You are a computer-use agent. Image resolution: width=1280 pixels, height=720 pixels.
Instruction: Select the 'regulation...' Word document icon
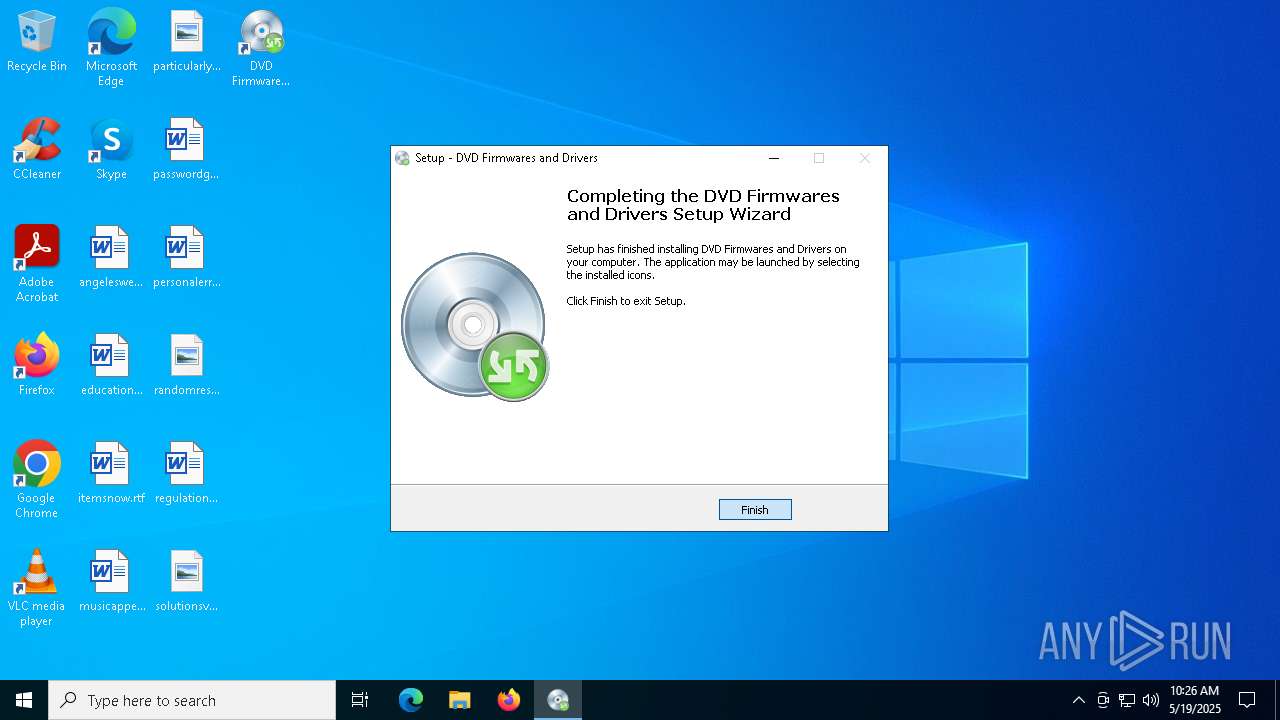pyautogui.click(x=187, y=475)
